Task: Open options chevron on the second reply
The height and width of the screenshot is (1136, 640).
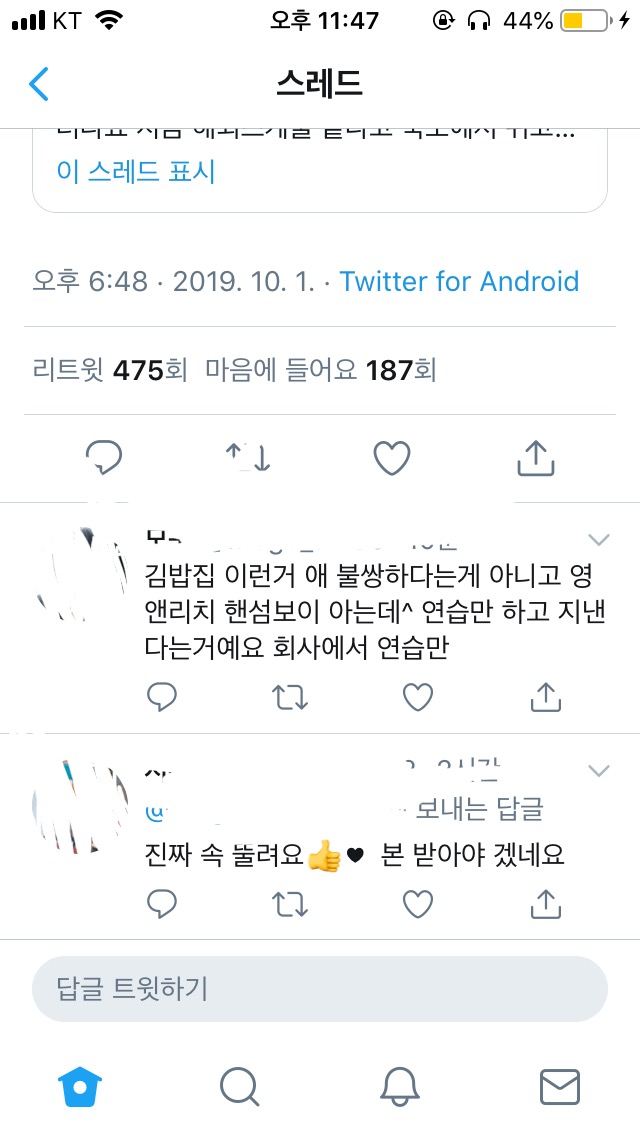Action: point(598,771)
